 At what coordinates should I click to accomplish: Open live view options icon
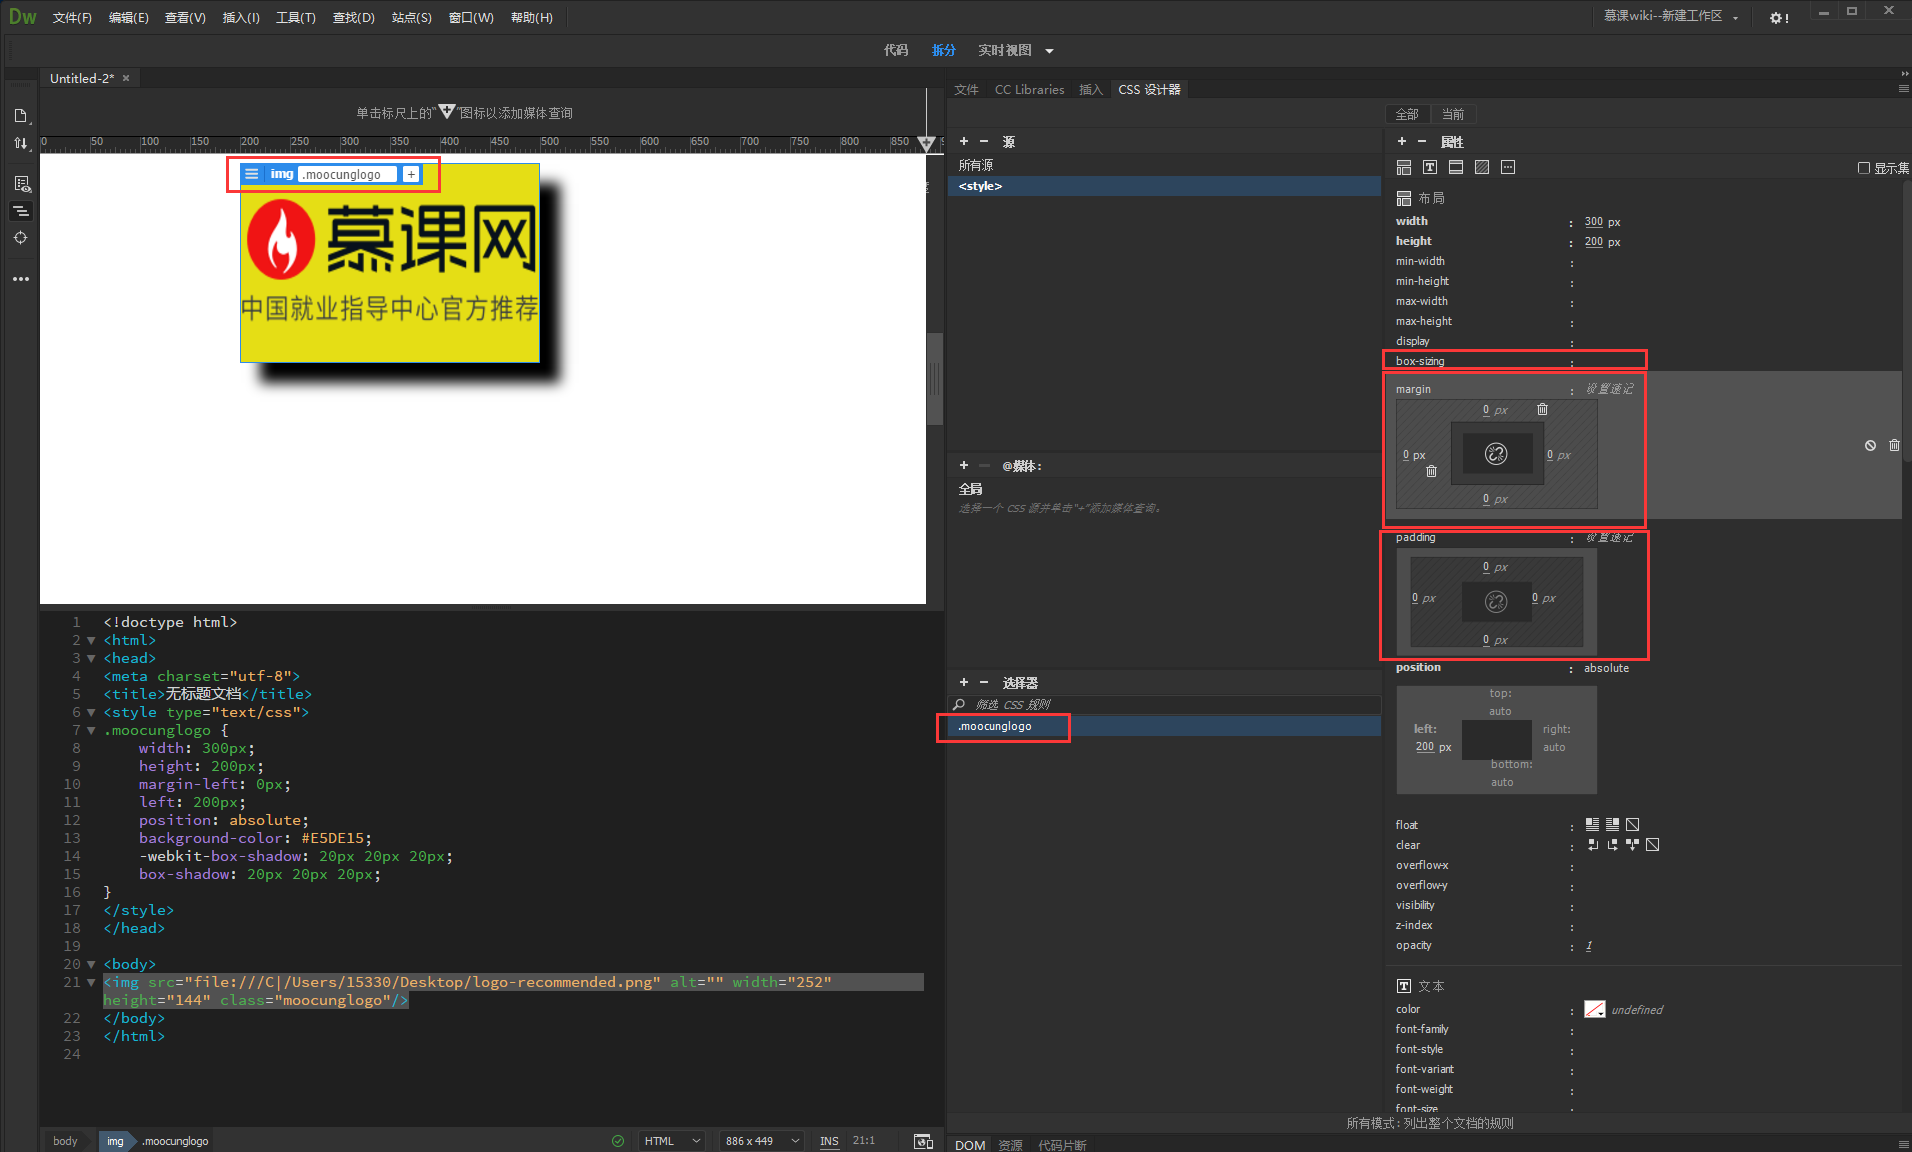(21, 184)
